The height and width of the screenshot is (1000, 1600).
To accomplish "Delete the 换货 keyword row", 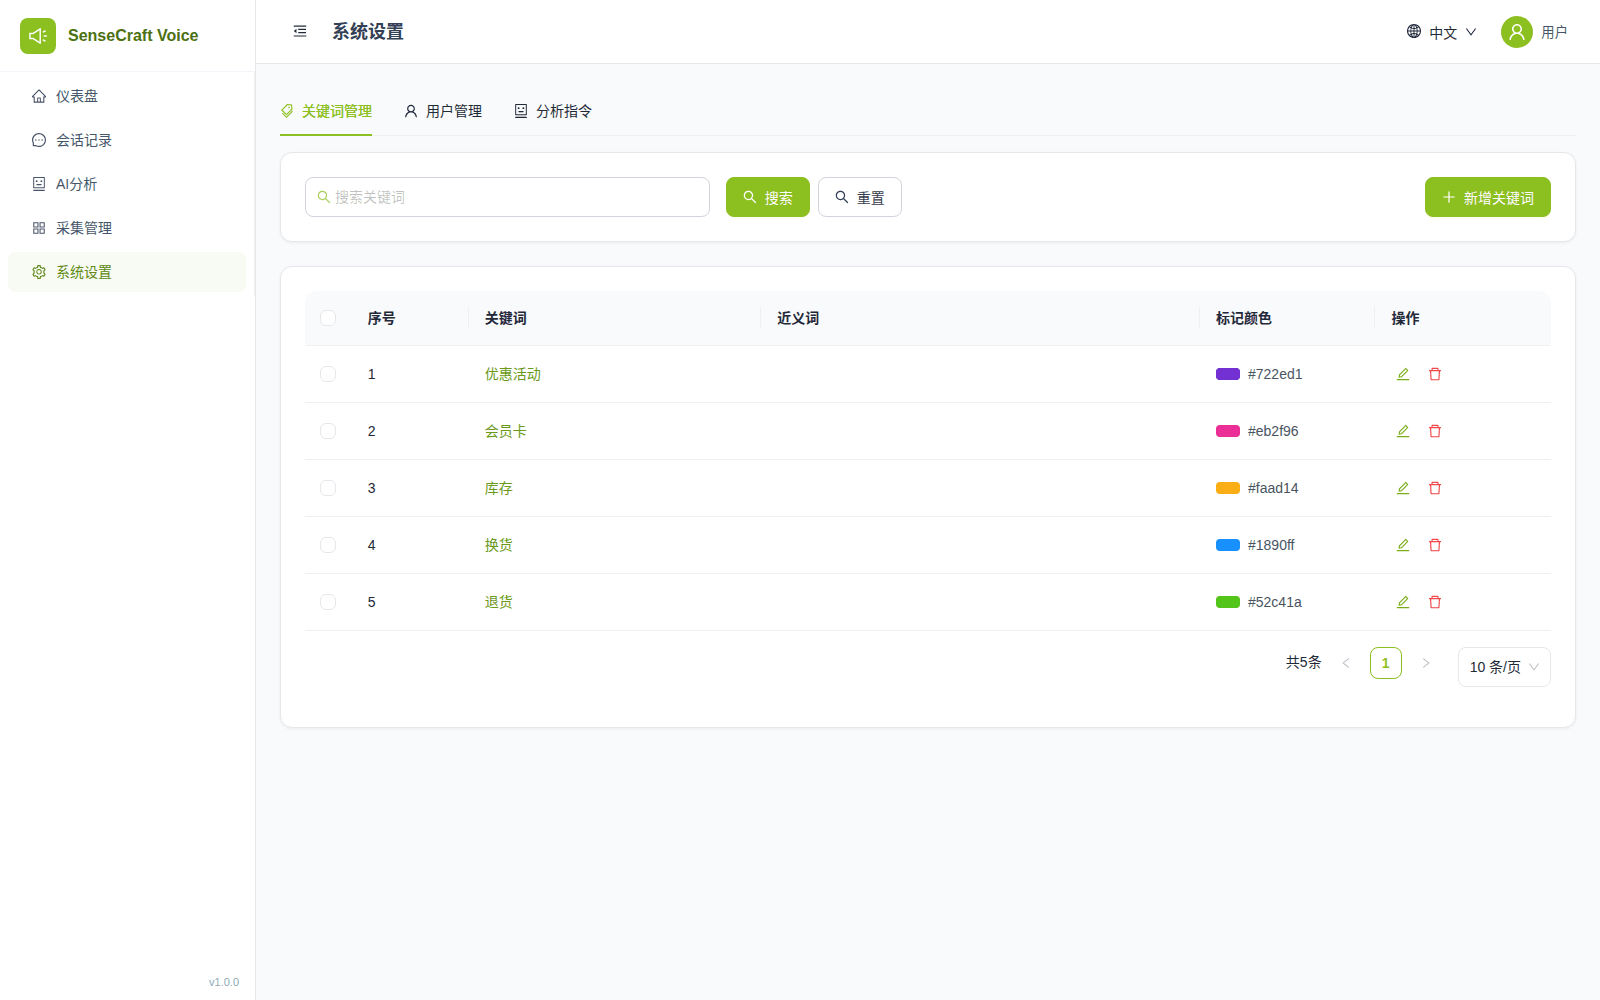I will click(x=1435, y=545).
